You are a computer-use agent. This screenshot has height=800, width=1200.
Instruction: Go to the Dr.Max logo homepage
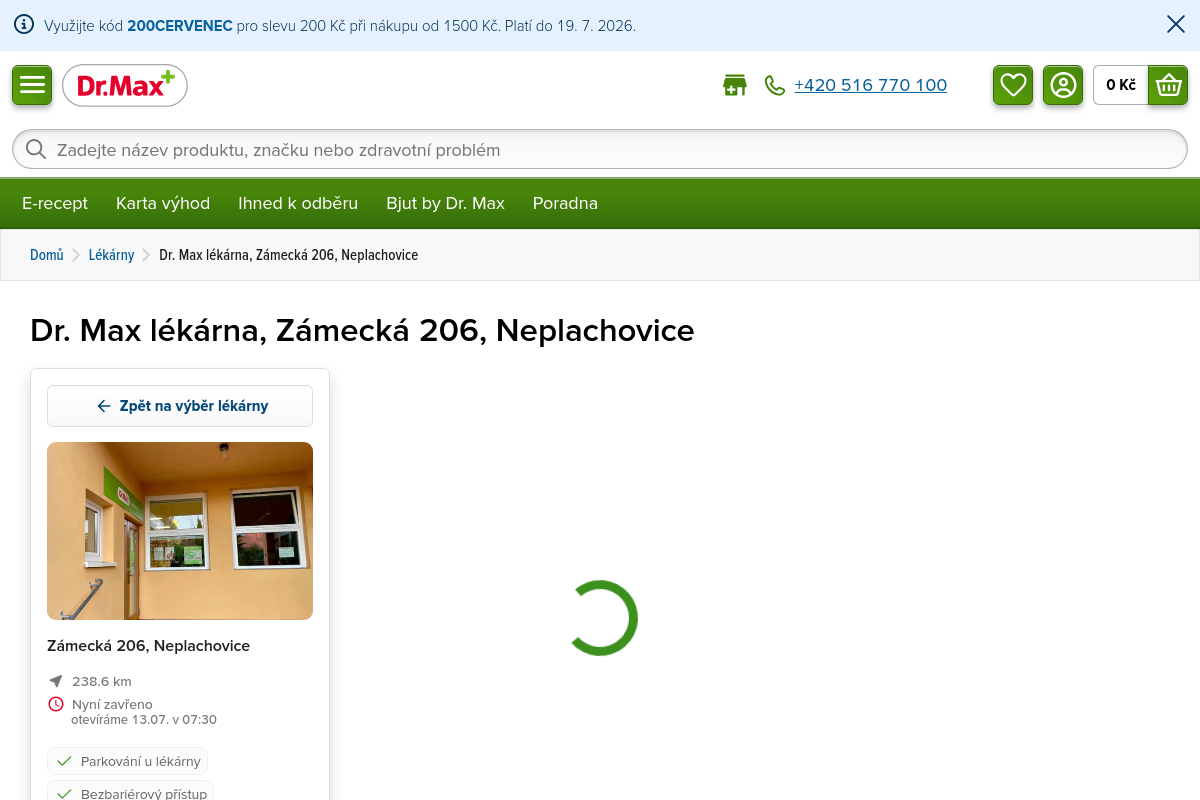(125, 85)
